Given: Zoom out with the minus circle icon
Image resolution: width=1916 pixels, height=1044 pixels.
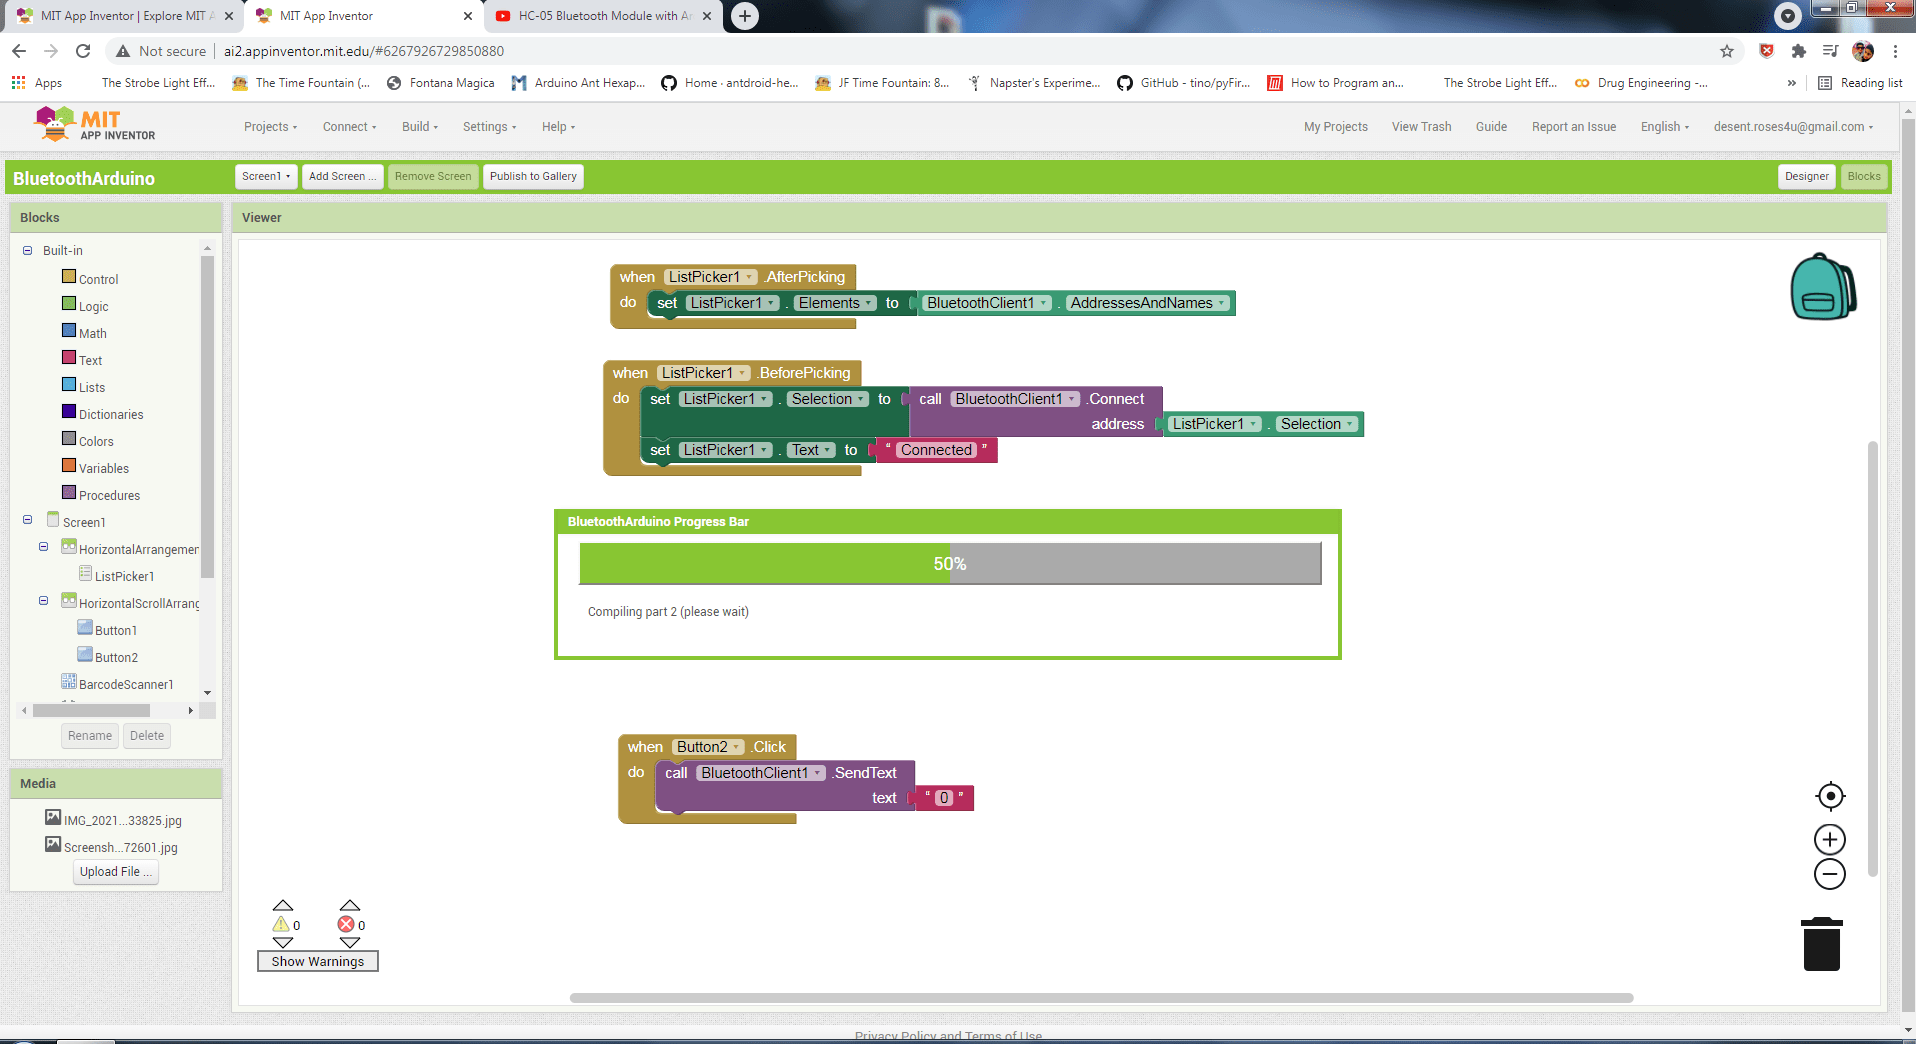Looking at the screenshot, I should (1830, 874).
